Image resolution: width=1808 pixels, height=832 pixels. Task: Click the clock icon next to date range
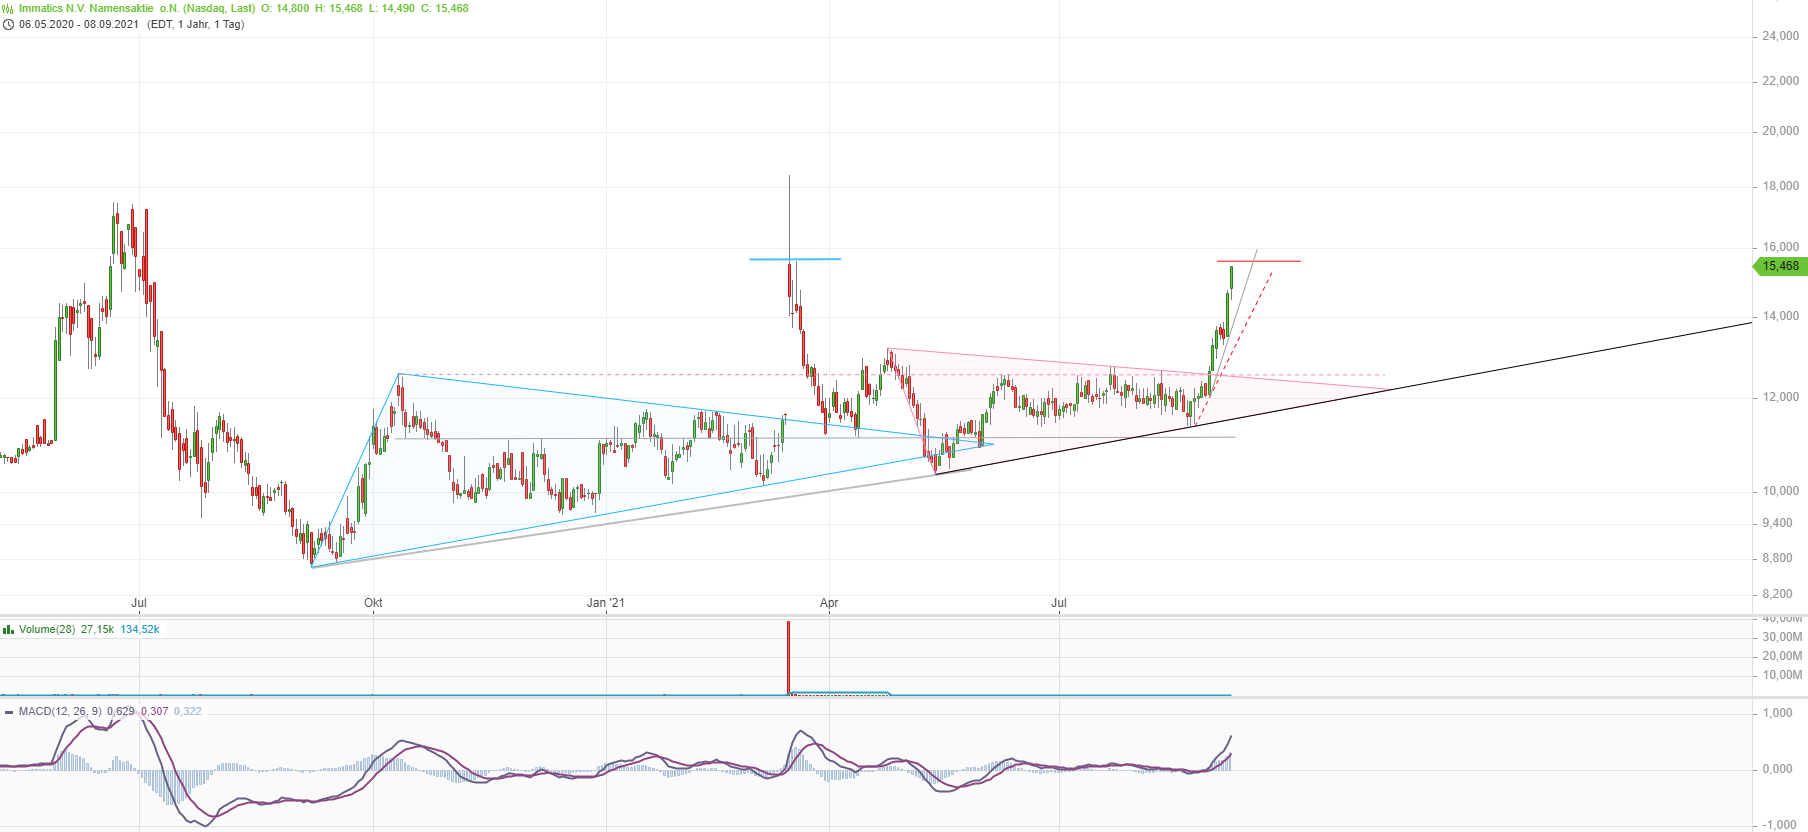[x=8, y=25]
